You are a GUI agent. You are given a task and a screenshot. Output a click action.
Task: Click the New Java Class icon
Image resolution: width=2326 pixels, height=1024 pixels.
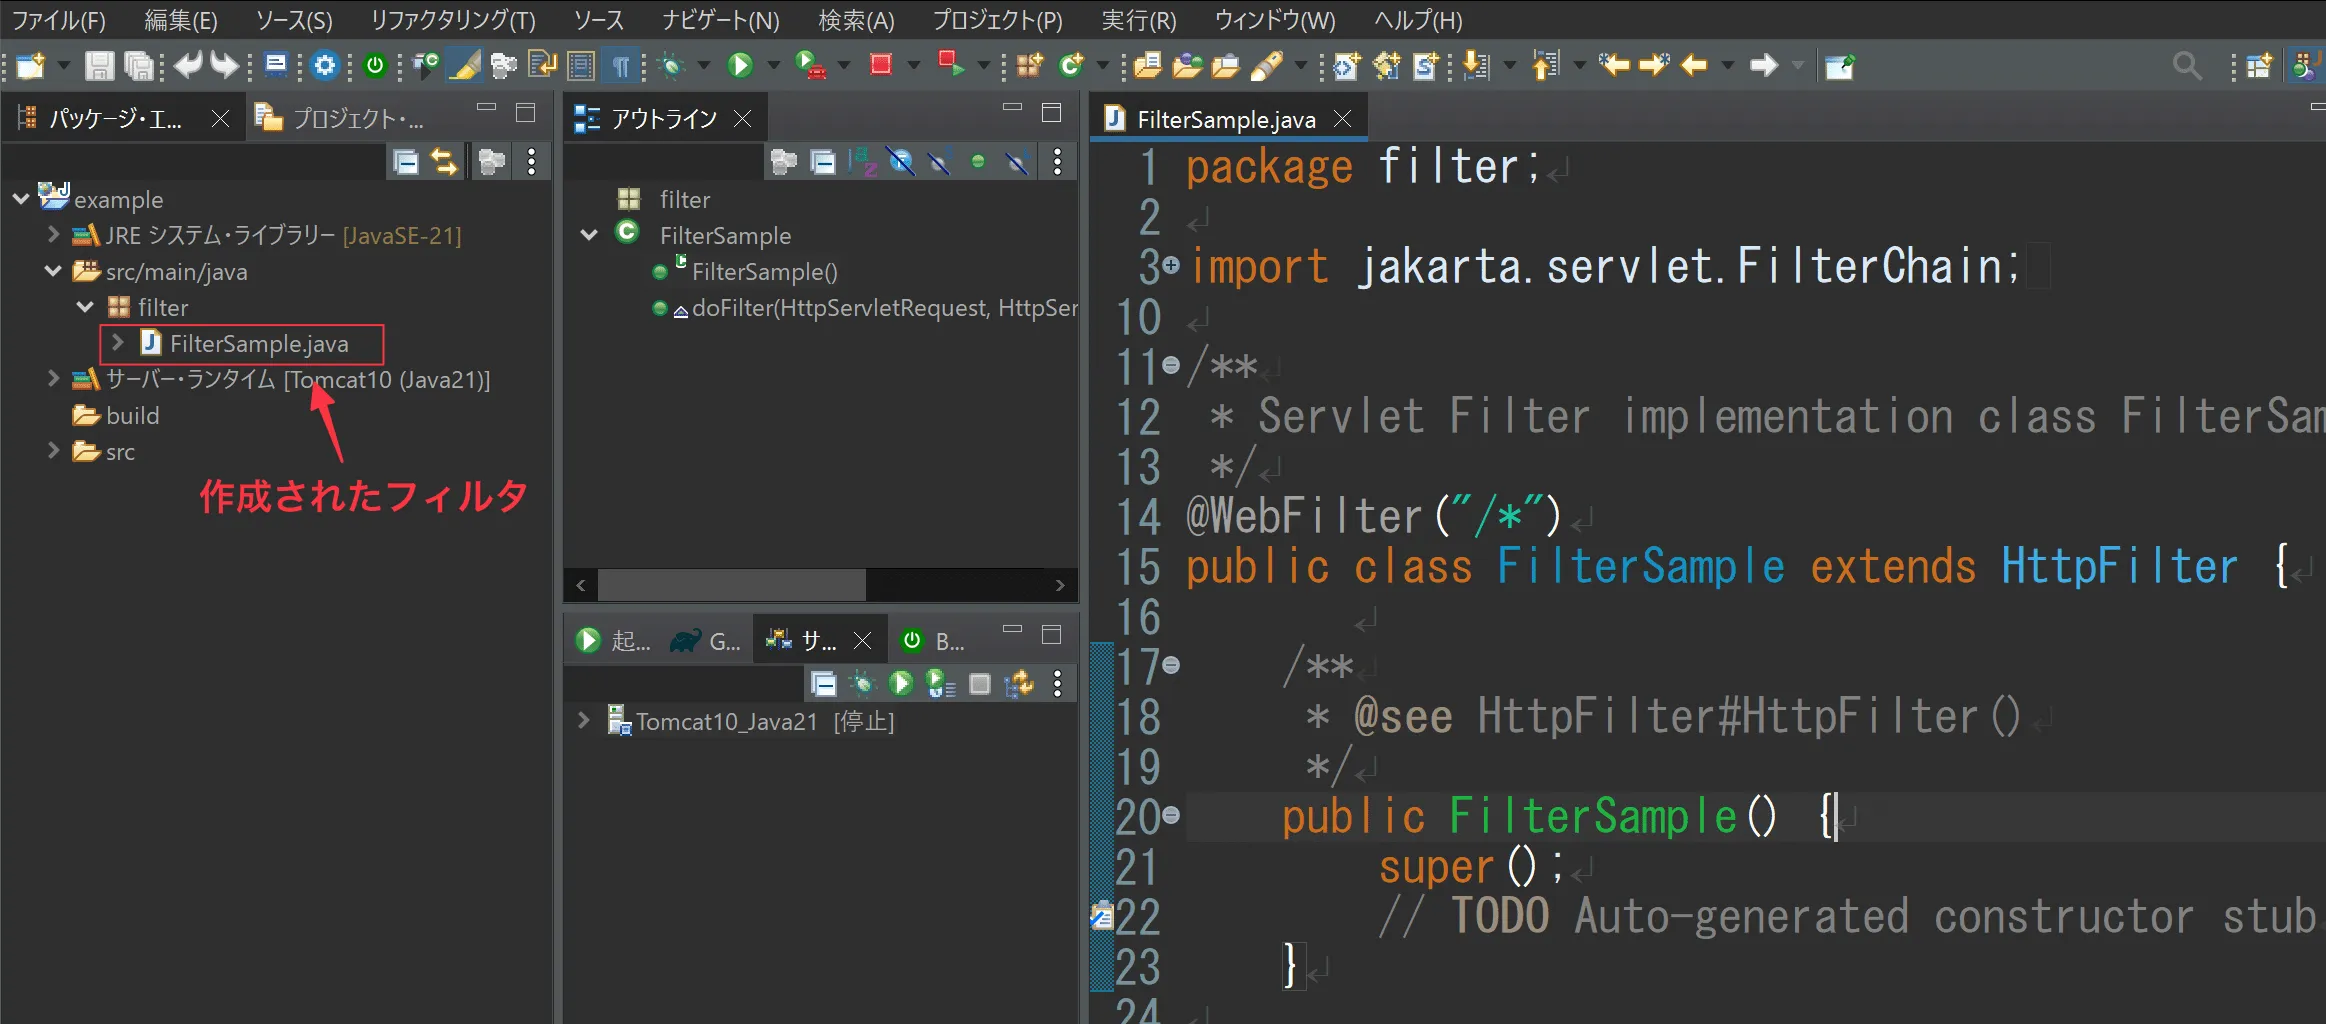click(x=1071, y=66)
